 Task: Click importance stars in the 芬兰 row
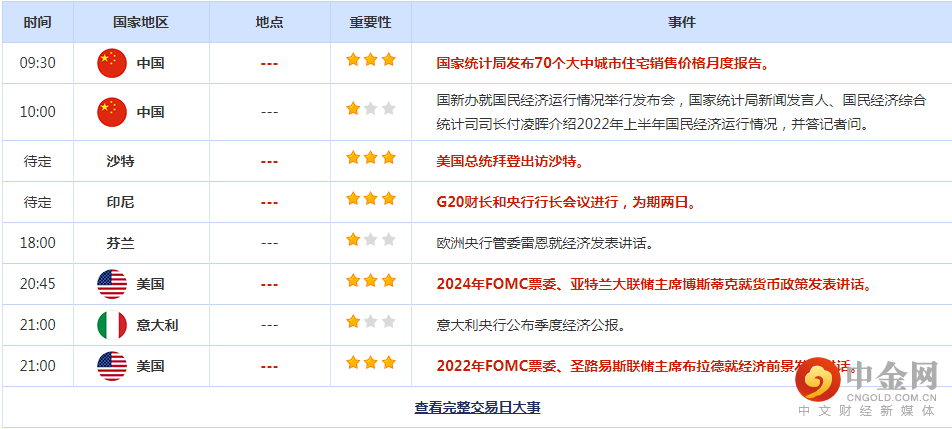[x=370, y=240]
